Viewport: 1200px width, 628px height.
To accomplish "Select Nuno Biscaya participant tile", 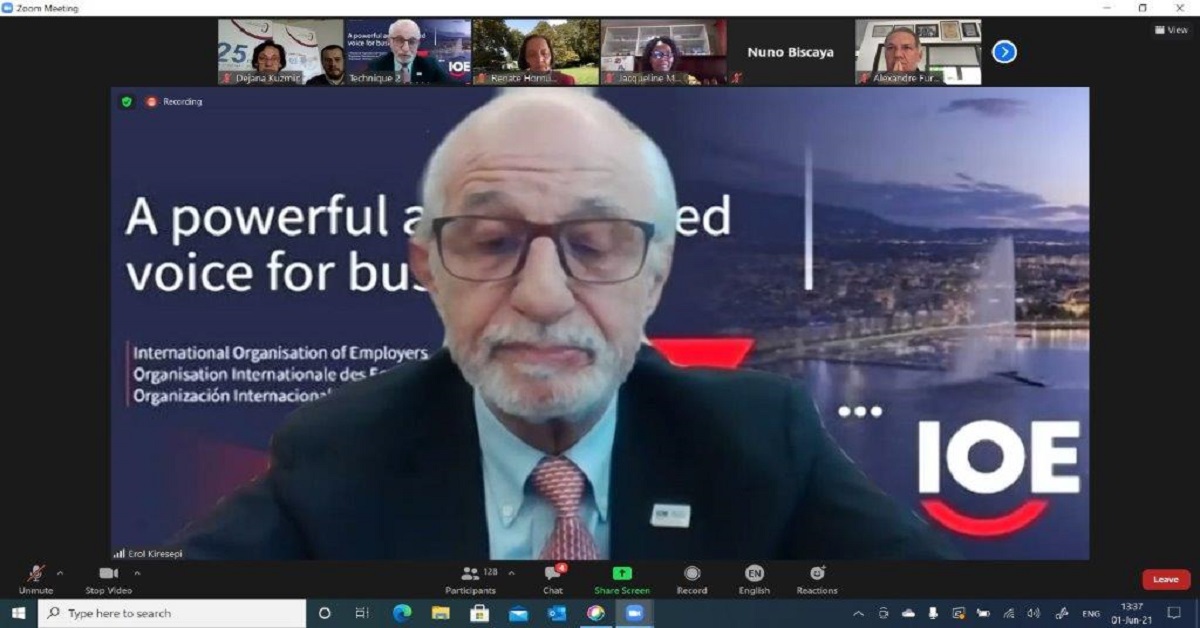I will point(790,52).
